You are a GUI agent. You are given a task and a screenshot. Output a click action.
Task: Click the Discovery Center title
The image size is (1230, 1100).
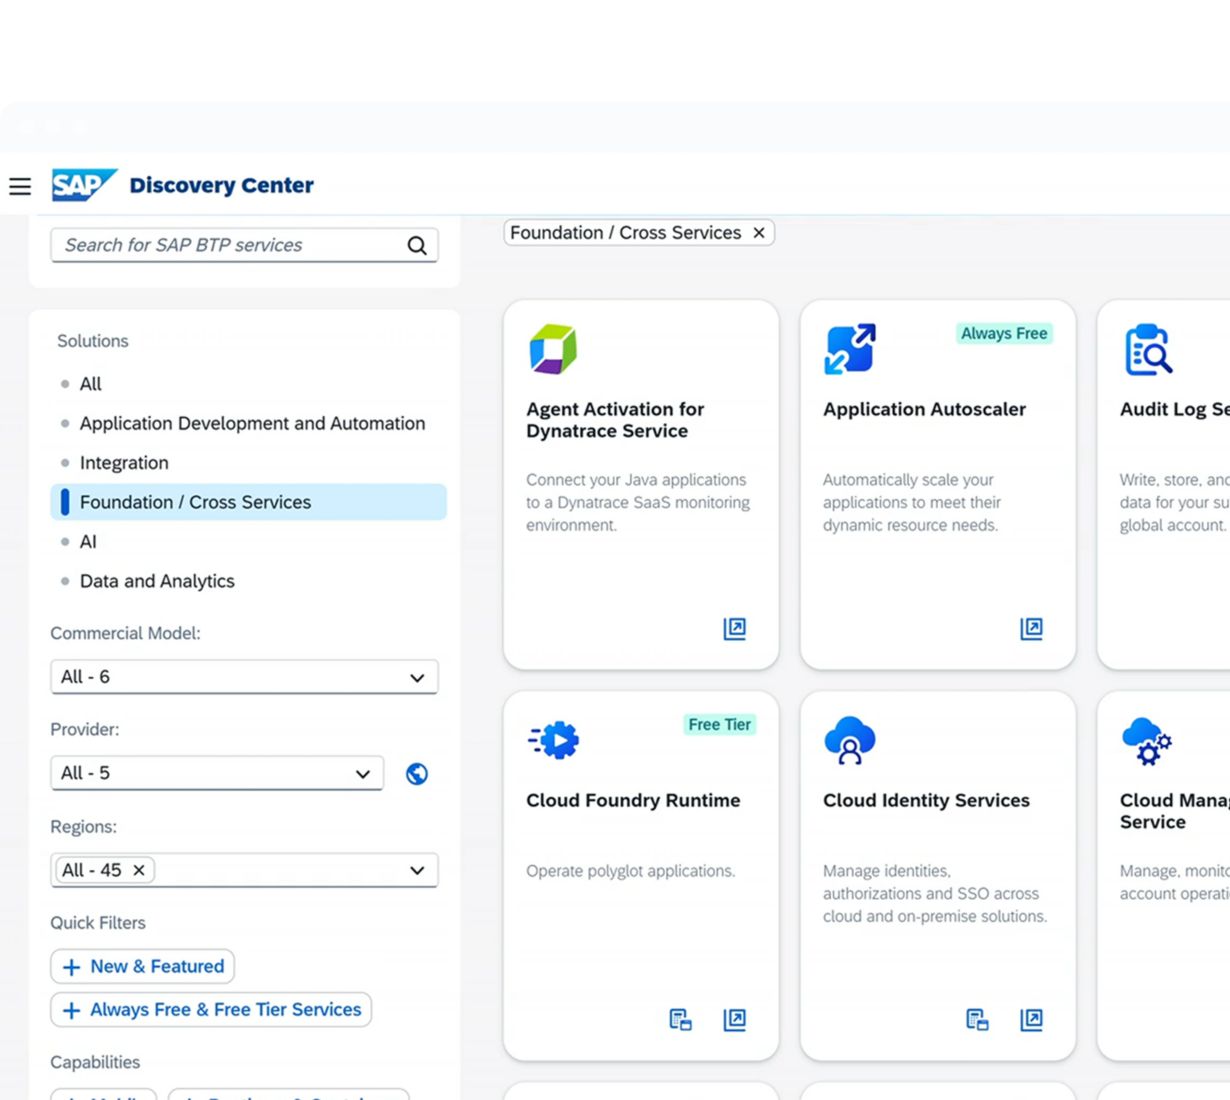[222, 185]
